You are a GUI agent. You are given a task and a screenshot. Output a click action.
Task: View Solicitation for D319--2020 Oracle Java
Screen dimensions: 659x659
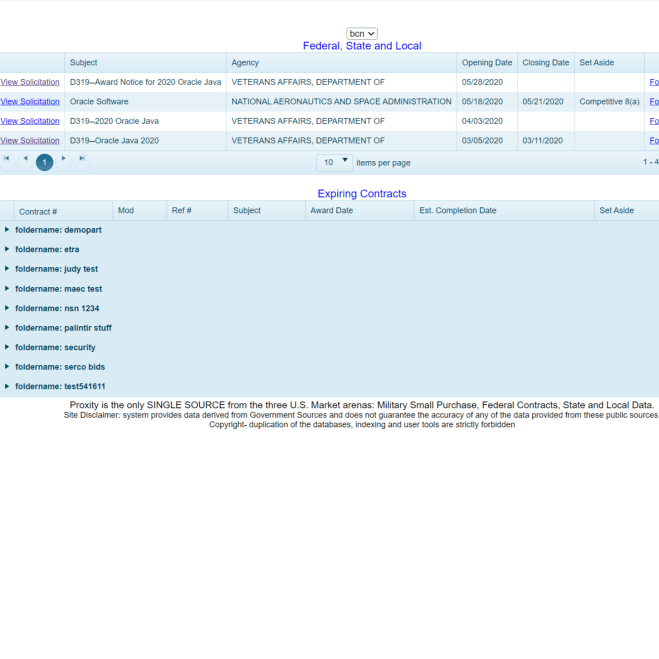click(30, 121)
